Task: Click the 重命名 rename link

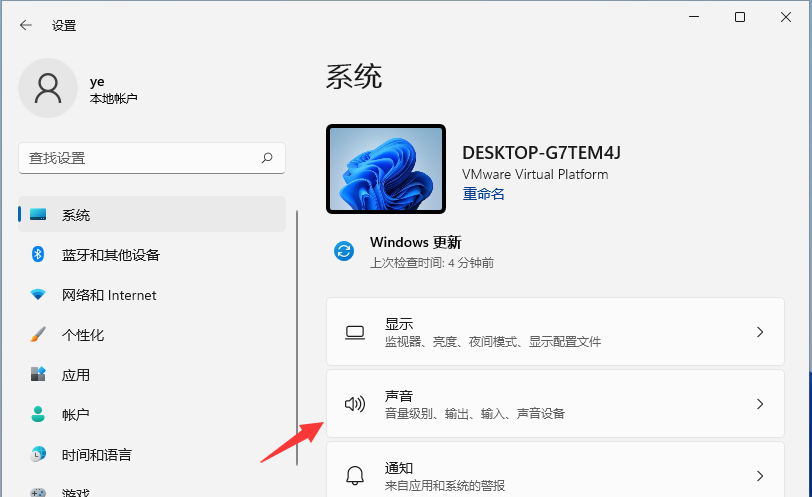Action: (483, 194)
